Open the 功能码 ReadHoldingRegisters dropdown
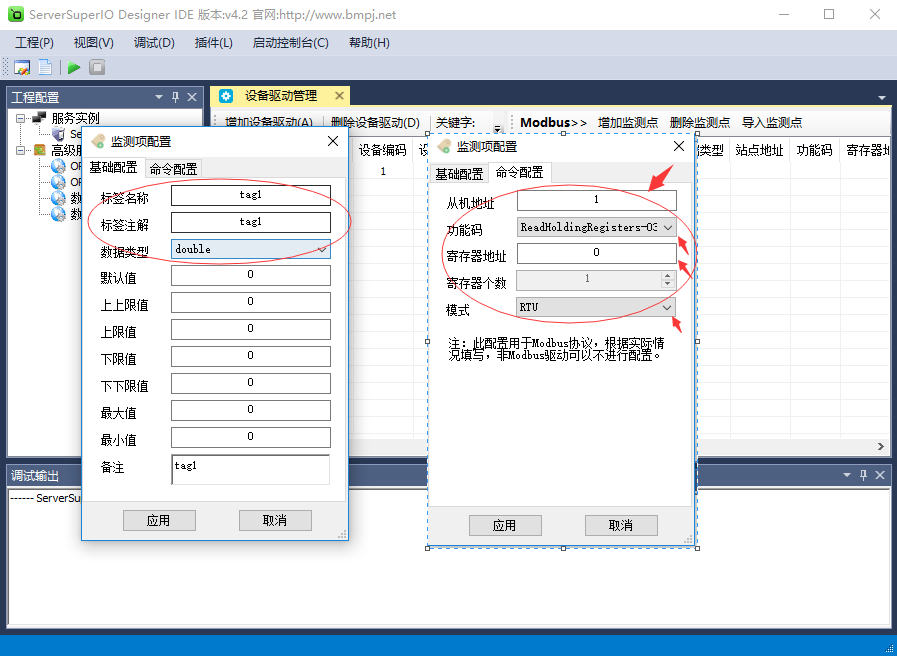The width and height of the screenshot is (897, 656). [668, 228]
